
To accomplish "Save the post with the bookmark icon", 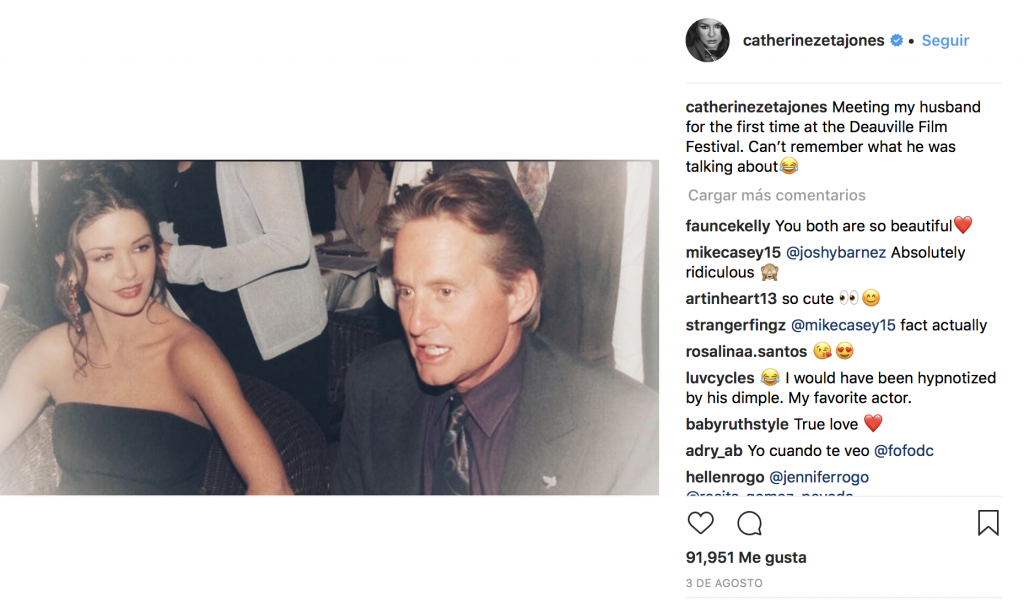I will 988,523.
